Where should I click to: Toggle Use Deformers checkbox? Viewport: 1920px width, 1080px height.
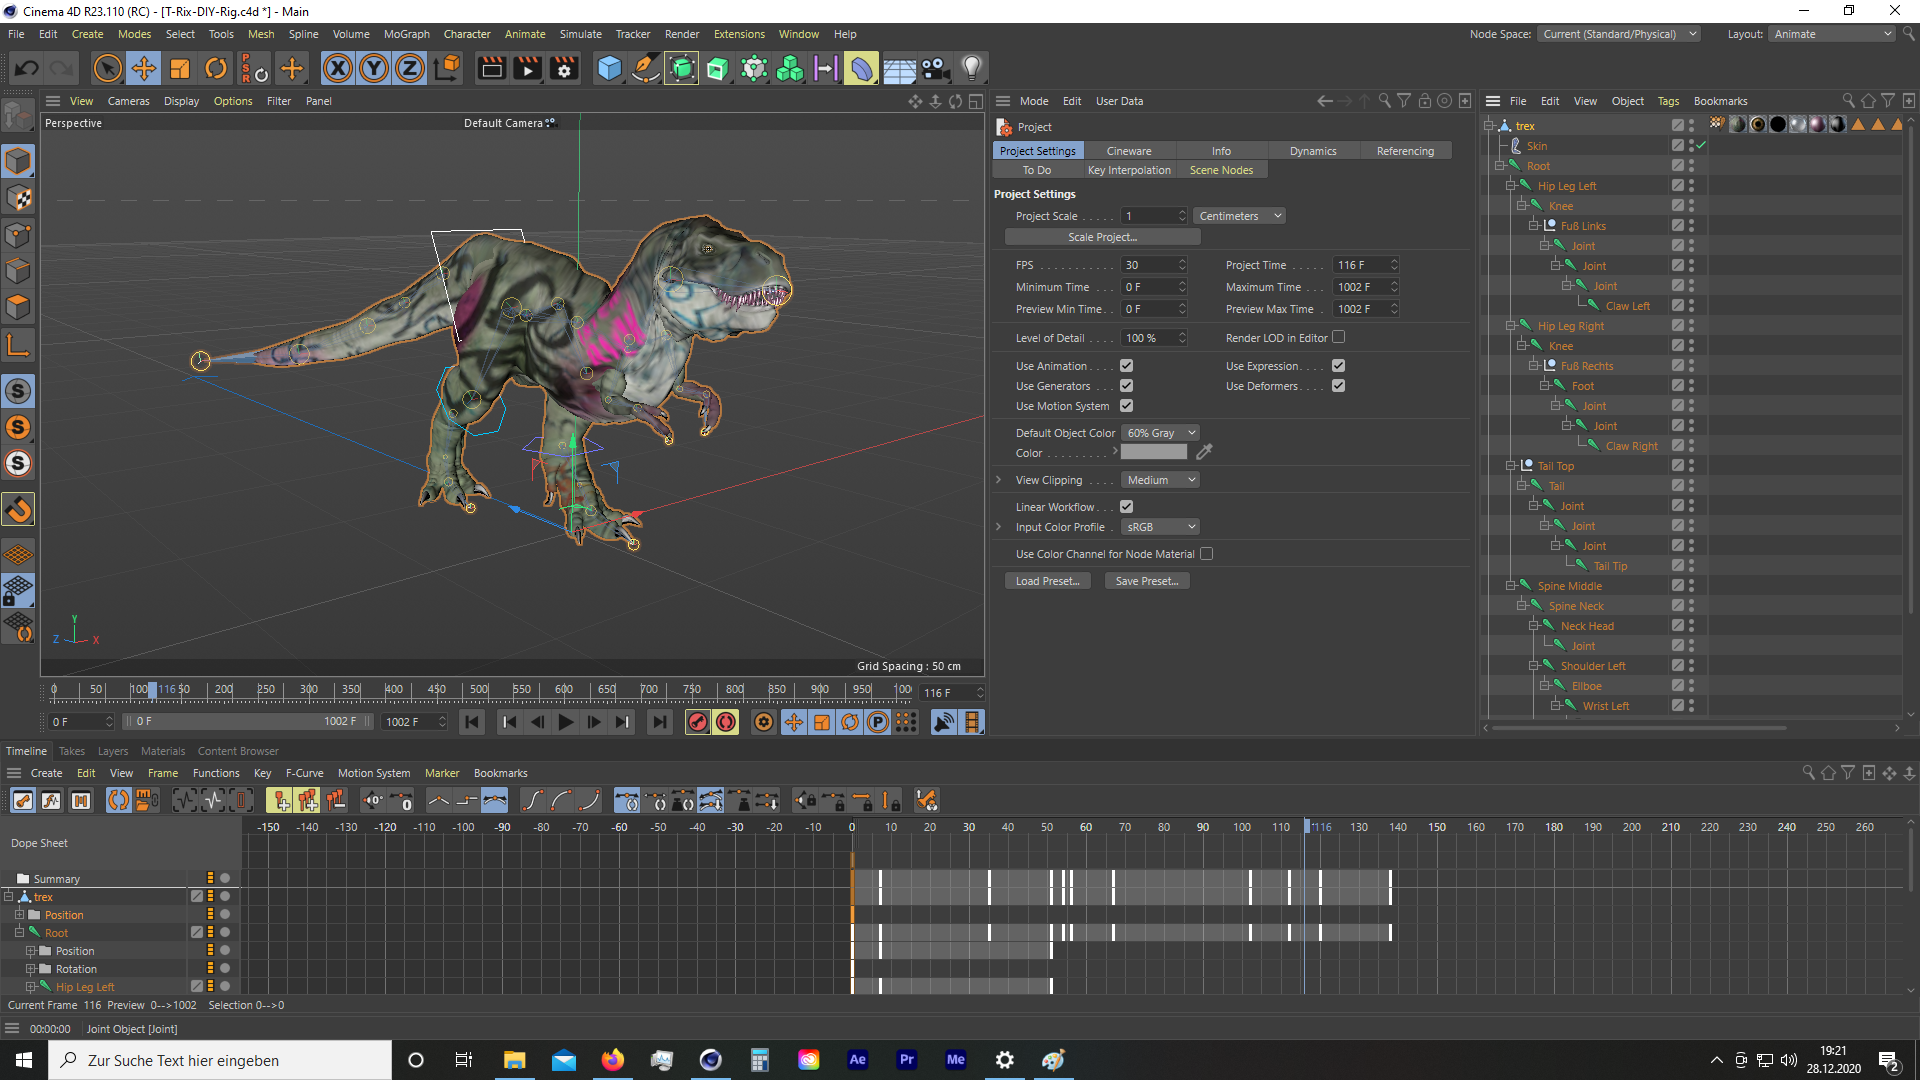(1339, 386)
